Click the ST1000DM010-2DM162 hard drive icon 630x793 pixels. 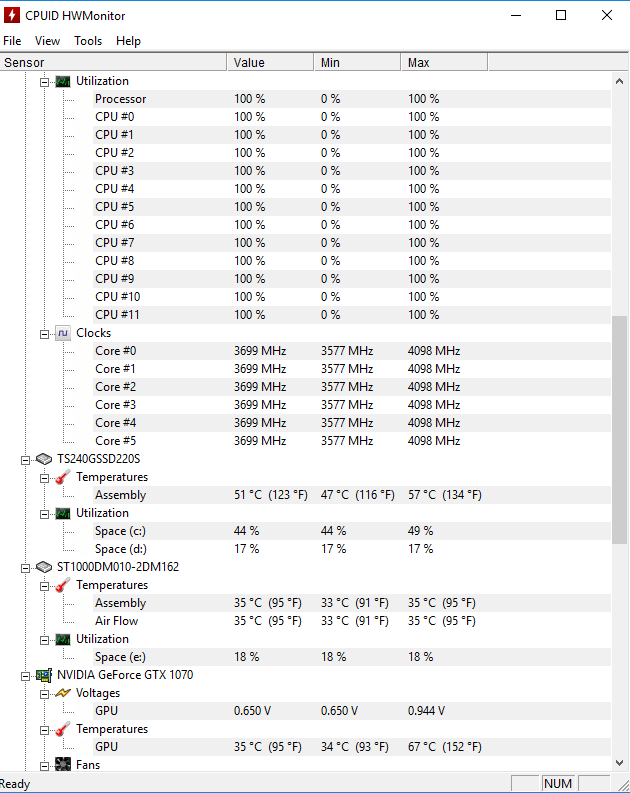[43, 567]
